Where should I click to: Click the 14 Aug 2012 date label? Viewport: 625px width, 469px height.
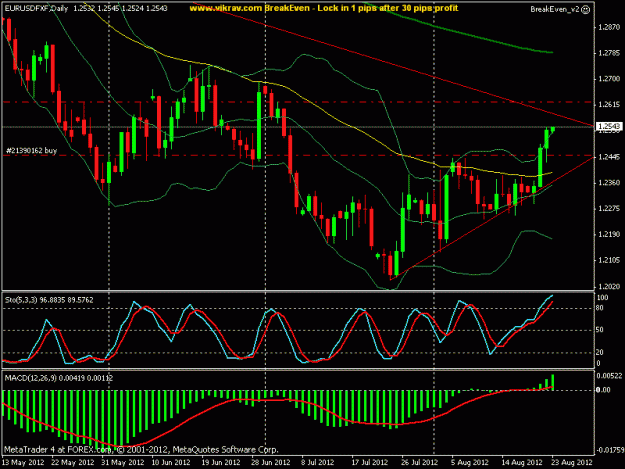coord(521,463)
